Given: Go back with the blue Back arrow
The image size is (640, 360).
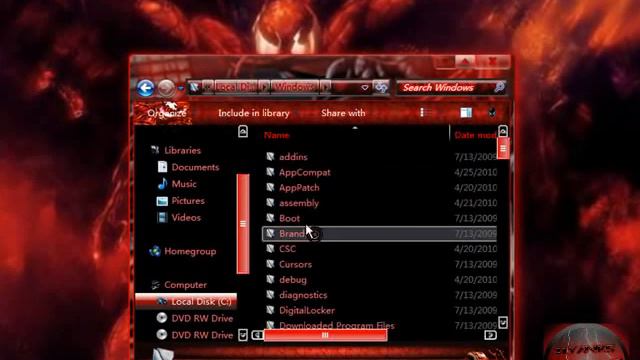Looking at the screenshot, I should pos(145,88).
